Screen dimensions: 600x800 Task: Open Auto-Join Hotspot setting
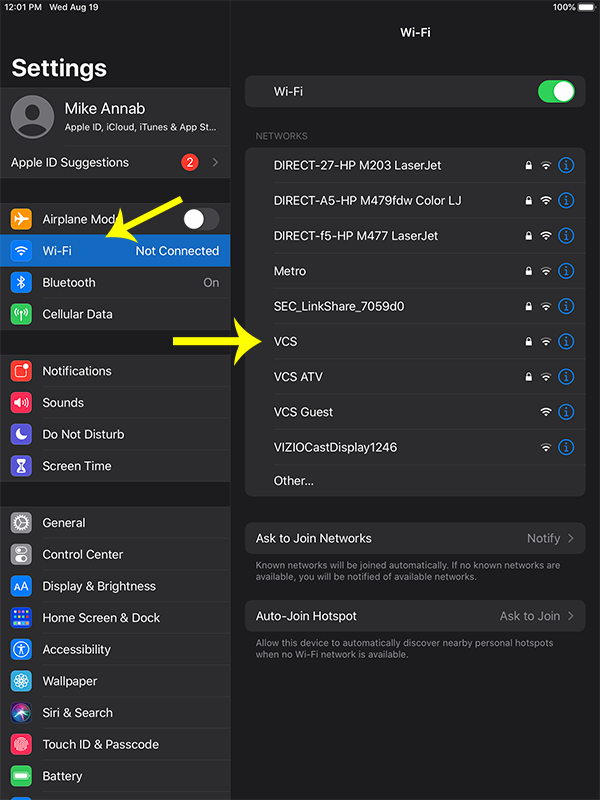pyautogui.click(x=415, y=616)
